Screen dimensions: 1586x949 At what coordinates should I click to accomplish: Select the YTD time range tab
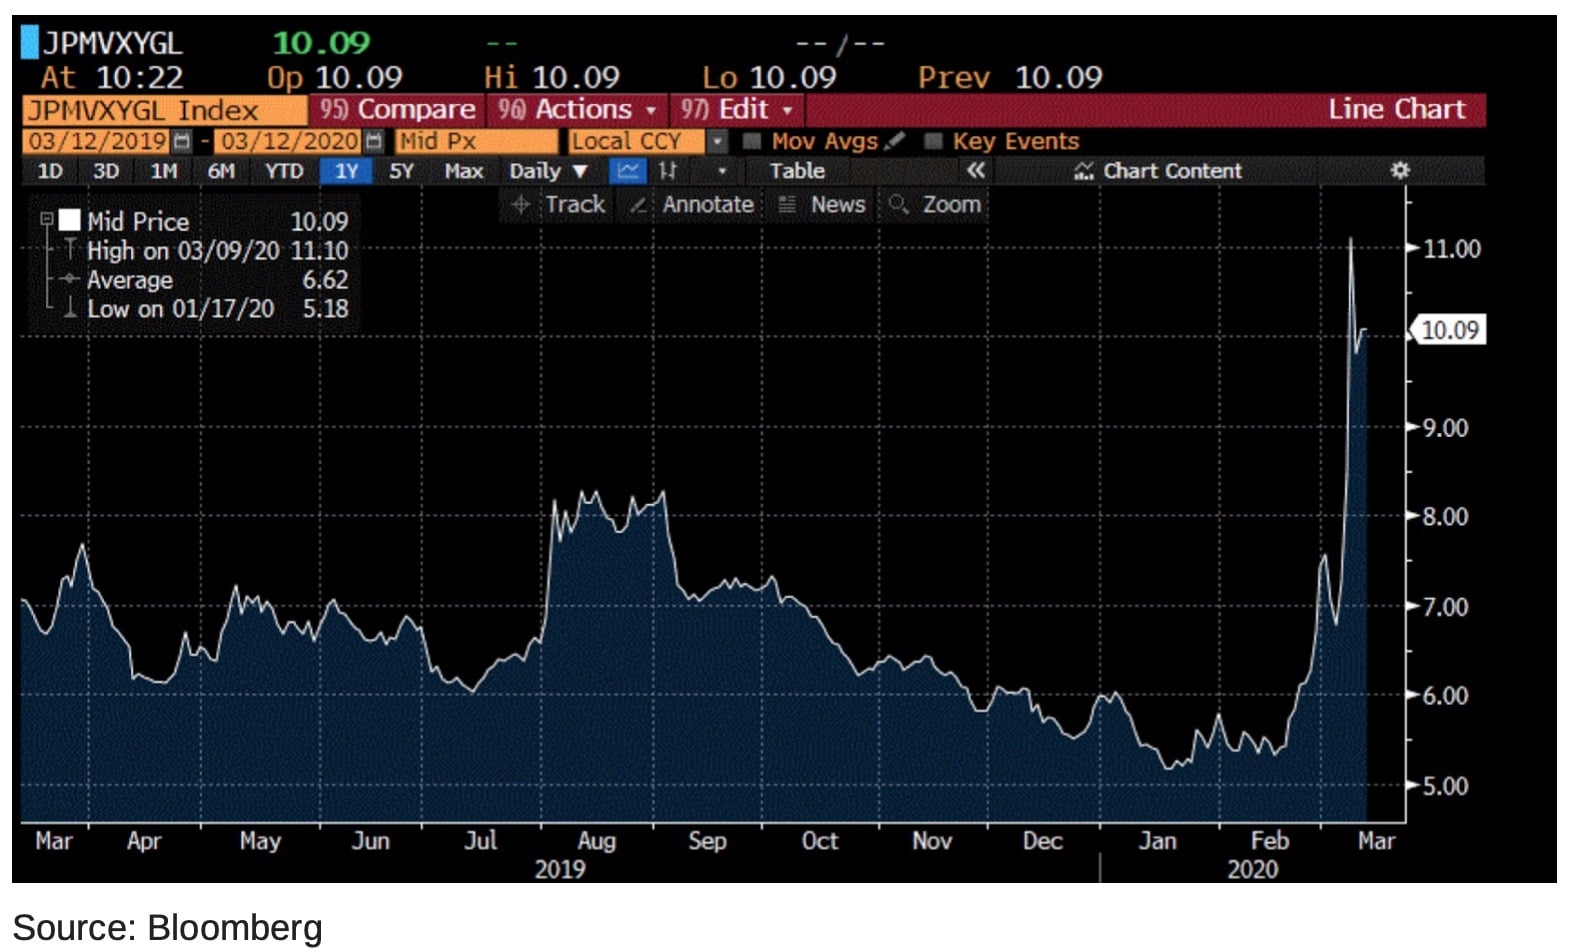(284, 171)
